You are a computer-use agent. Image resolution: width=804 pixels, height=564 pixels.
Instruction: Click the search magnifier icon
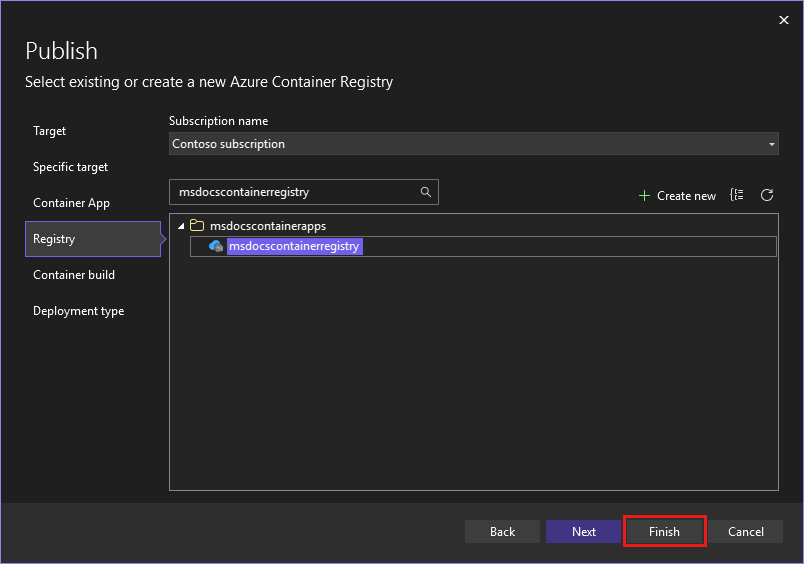(x=426, y=192)
